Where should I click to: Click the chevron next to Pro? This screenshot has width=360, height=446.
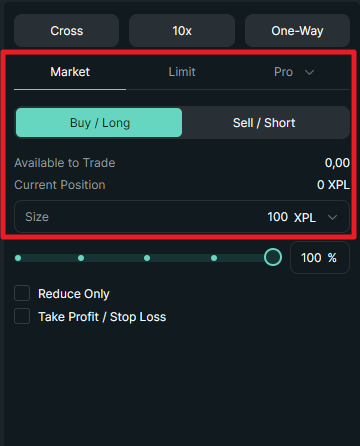[x=310, y=72]
